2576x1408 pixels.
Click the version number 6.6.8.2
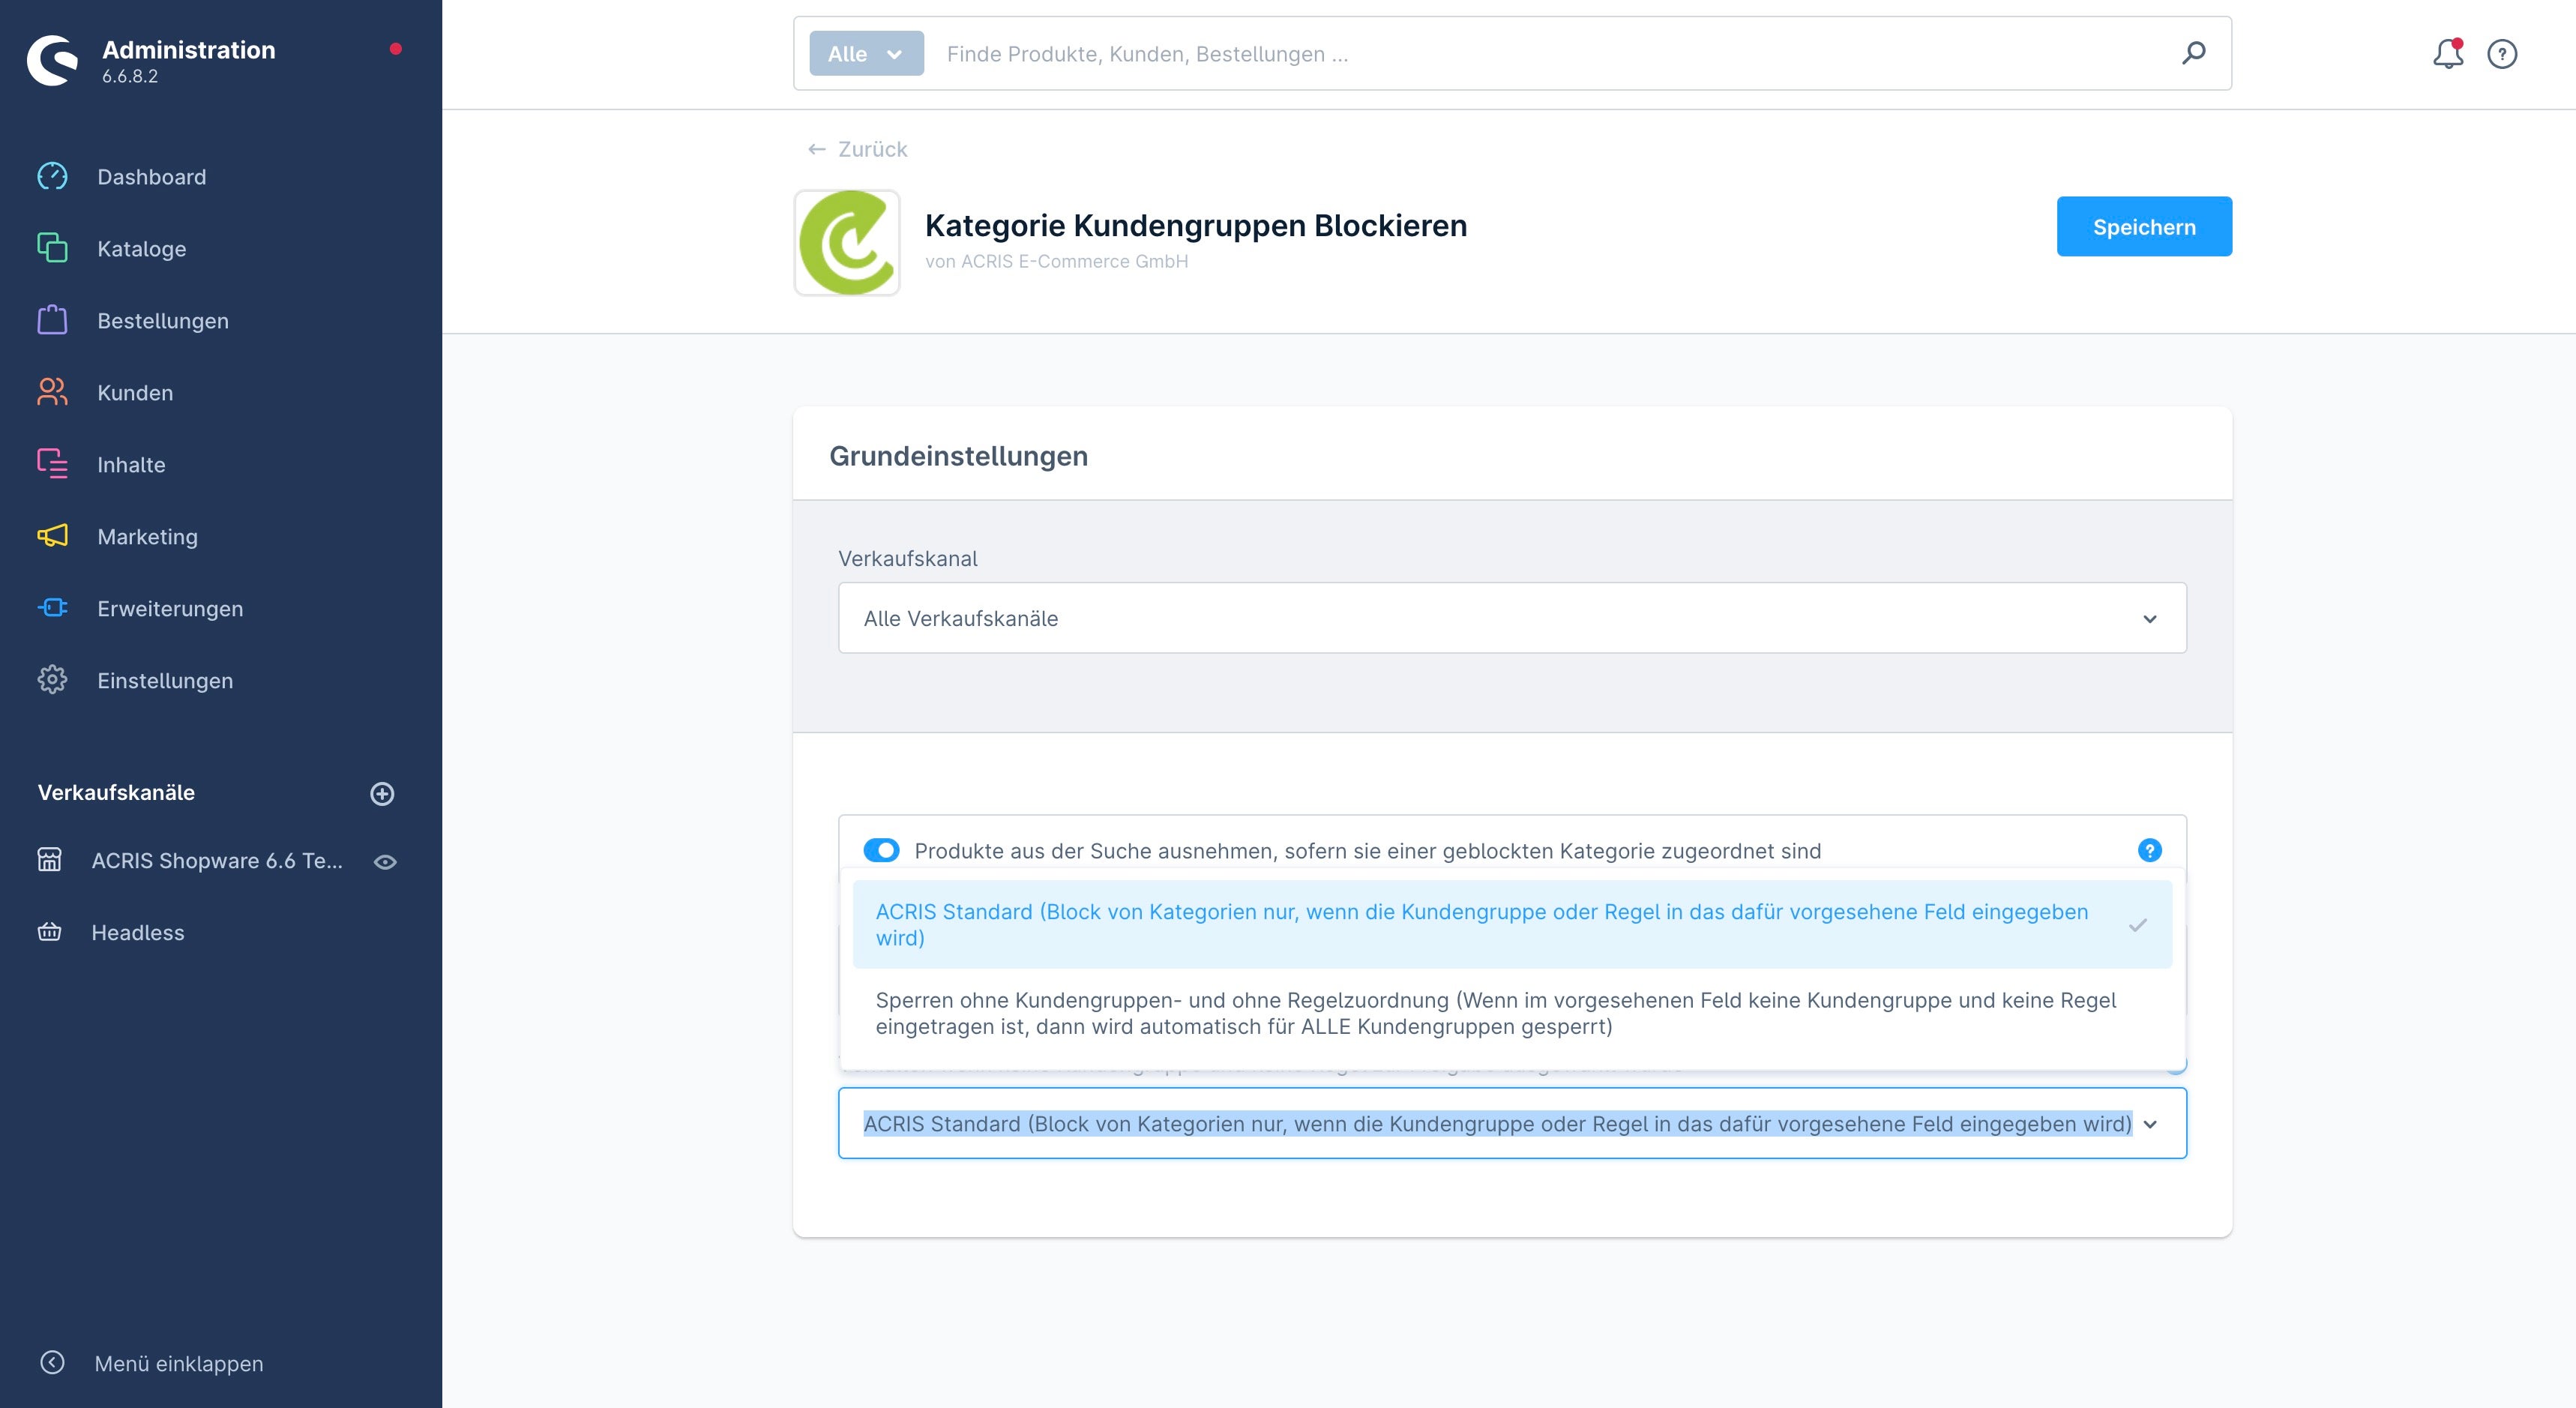130,76
